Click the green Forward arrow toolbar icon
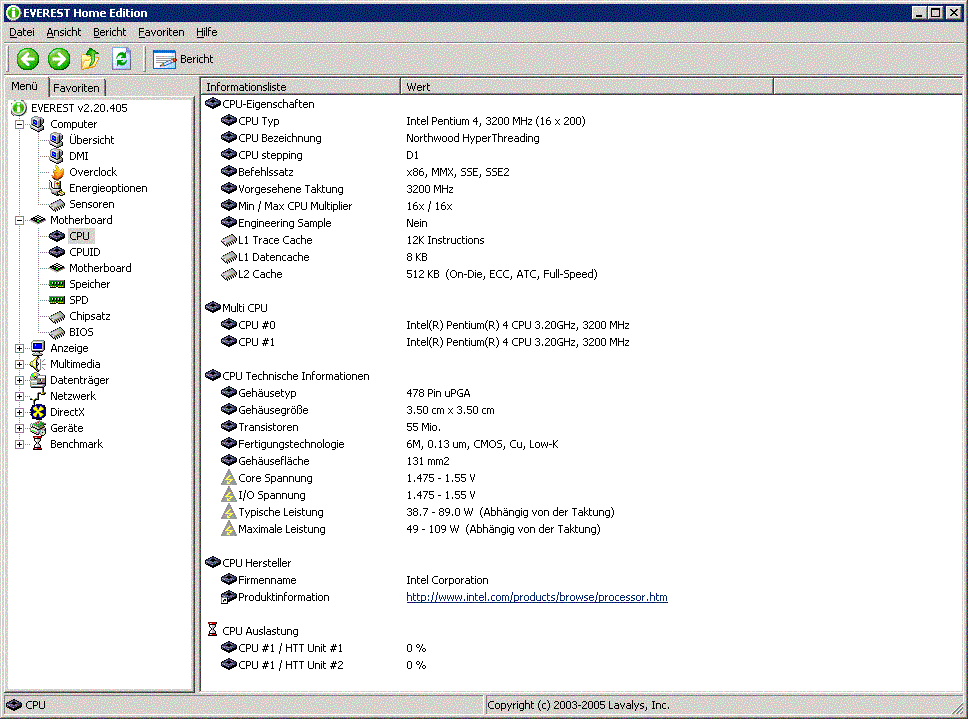968x719 pixels. coord(59,59)
